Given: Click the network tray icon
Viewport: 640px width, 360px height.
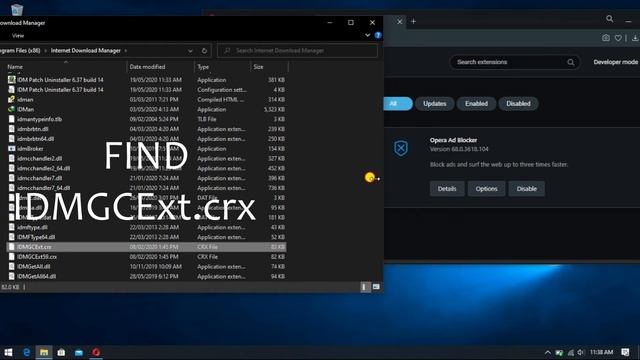Looking at the screenshot, I should [x=571, y=352].
